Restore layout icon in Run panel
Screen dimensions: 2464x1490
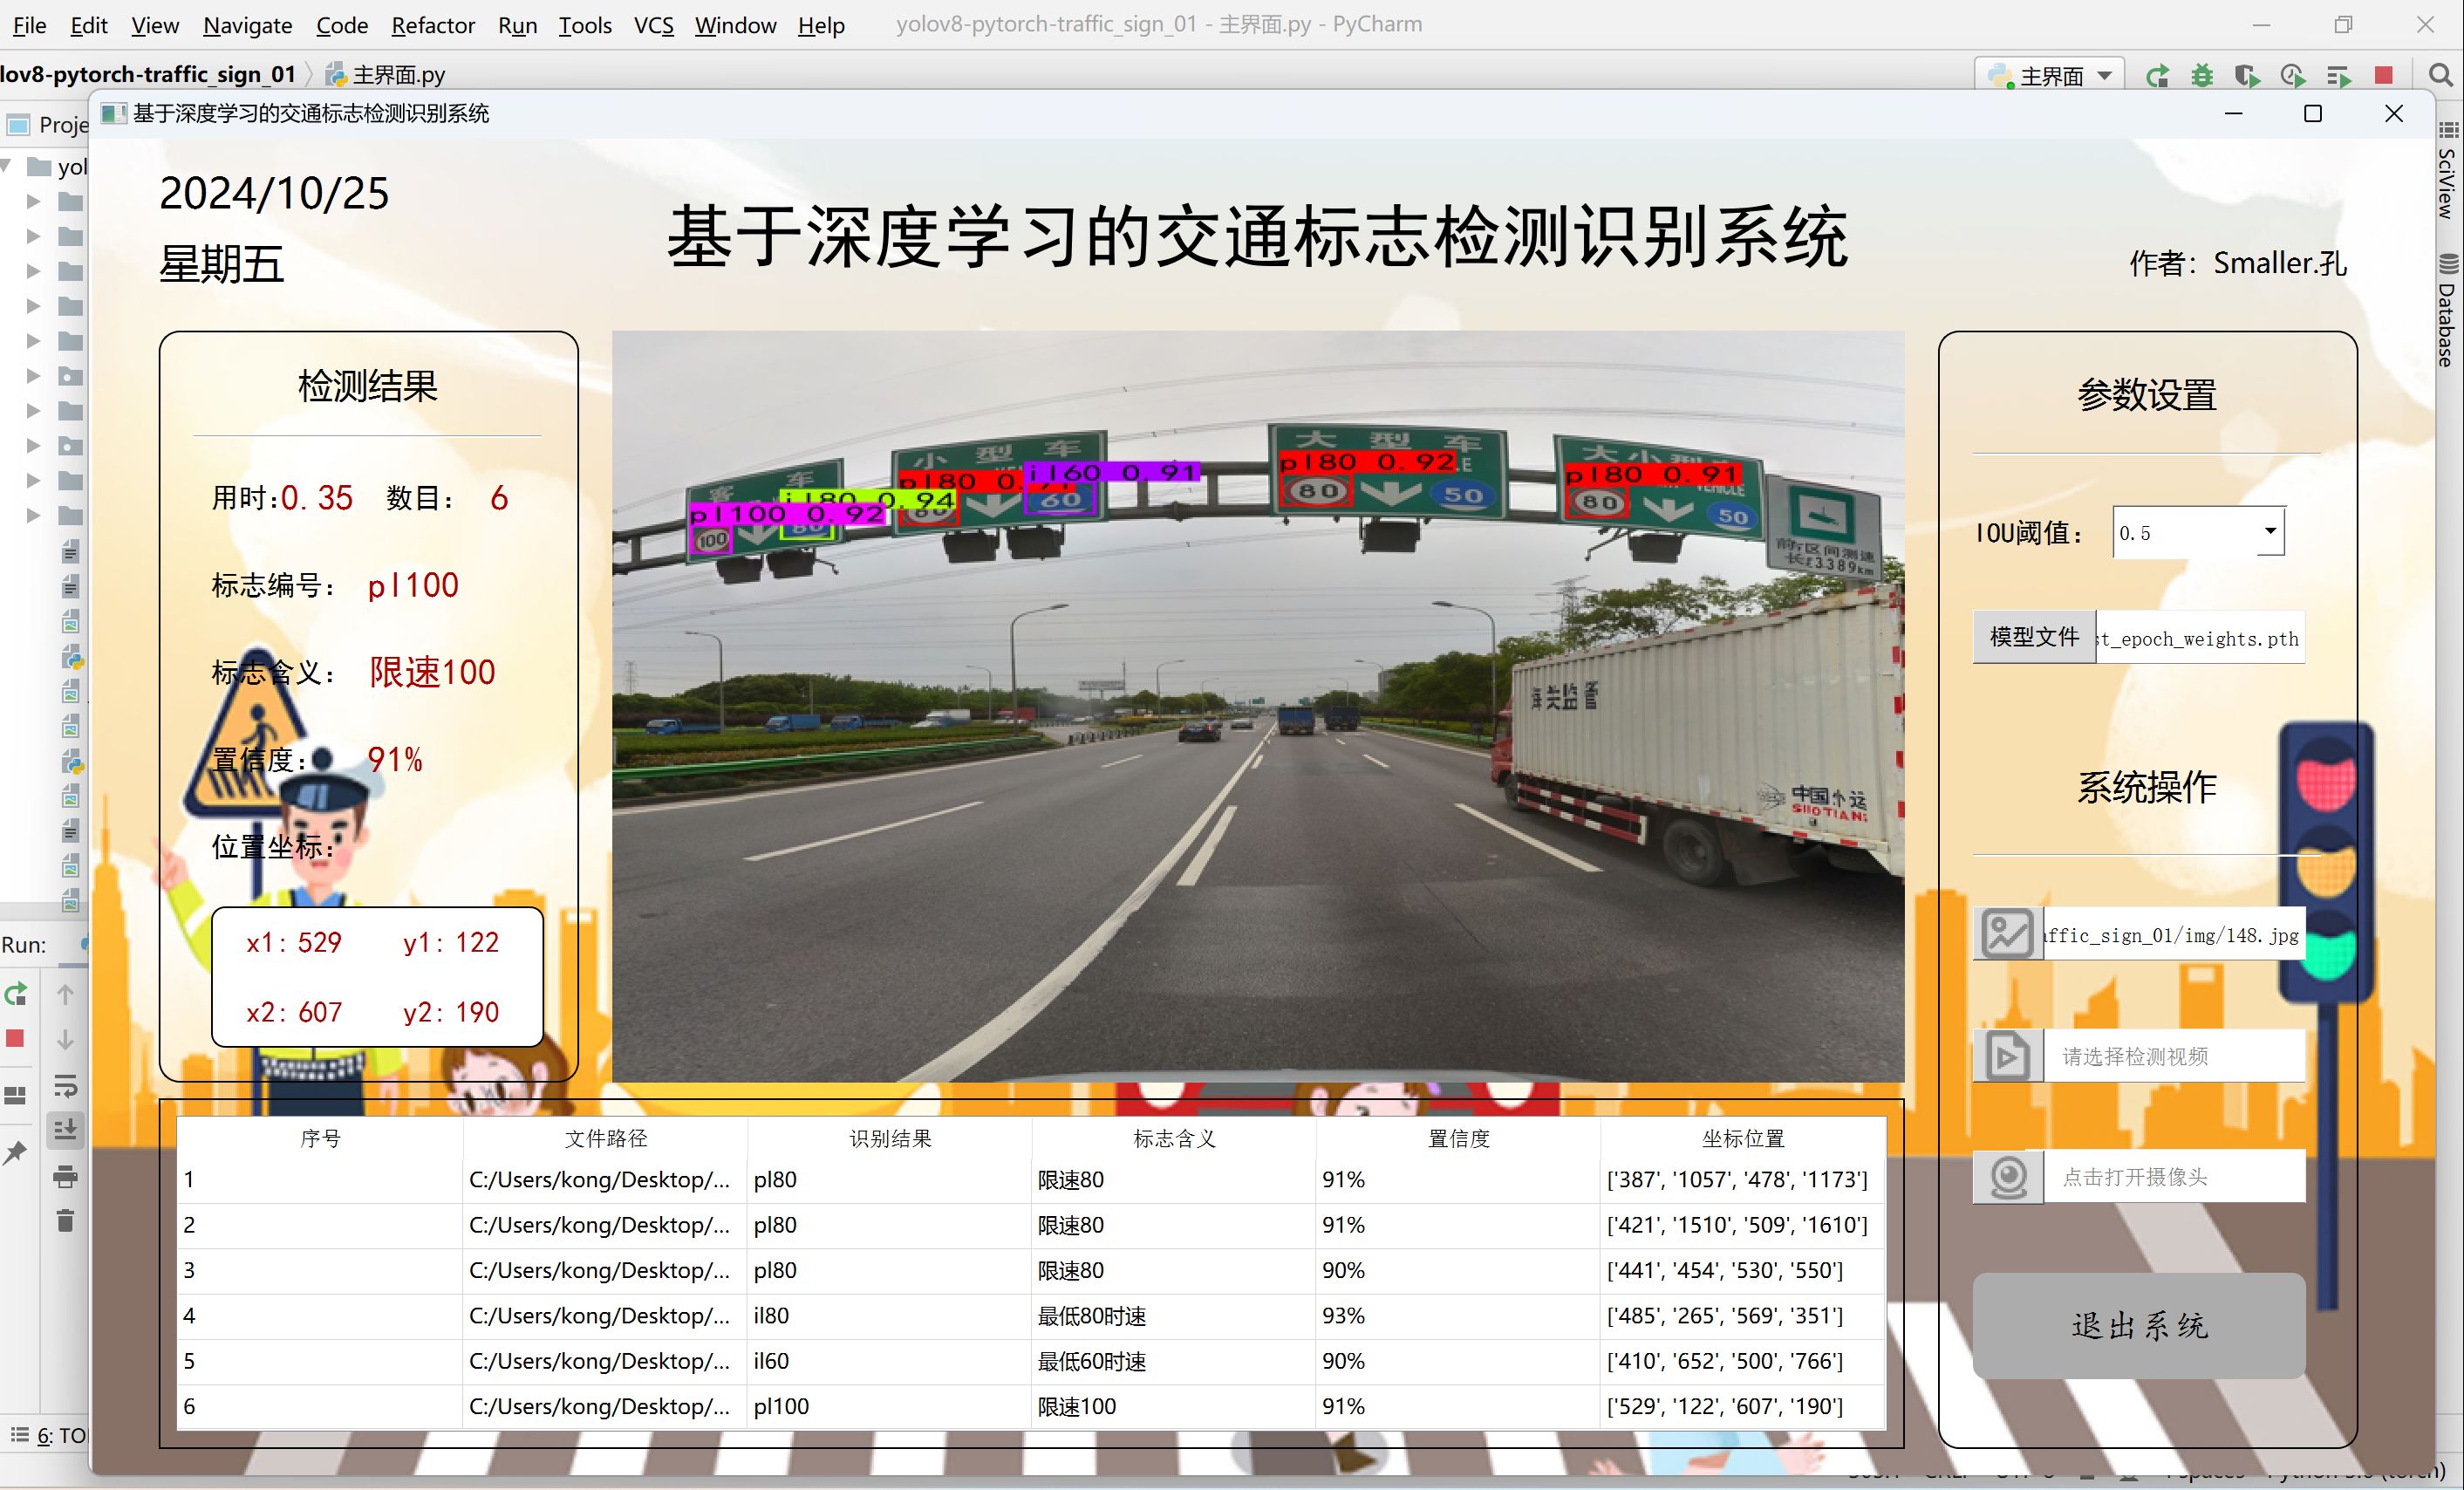pyautogui.click(x=15, y=1095)
